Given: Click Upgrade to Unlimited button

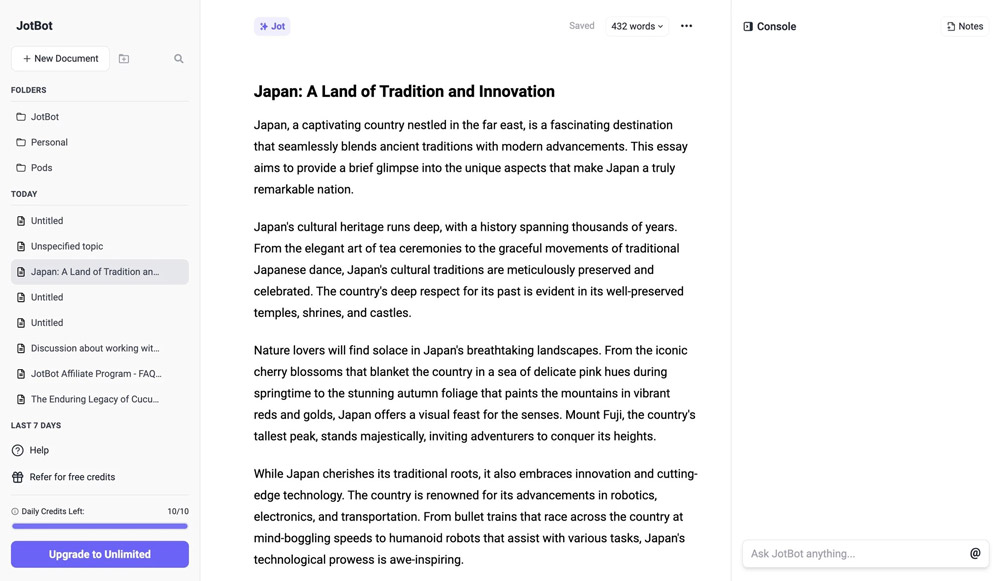Looking at the screenshot, I should pos(100,554).
